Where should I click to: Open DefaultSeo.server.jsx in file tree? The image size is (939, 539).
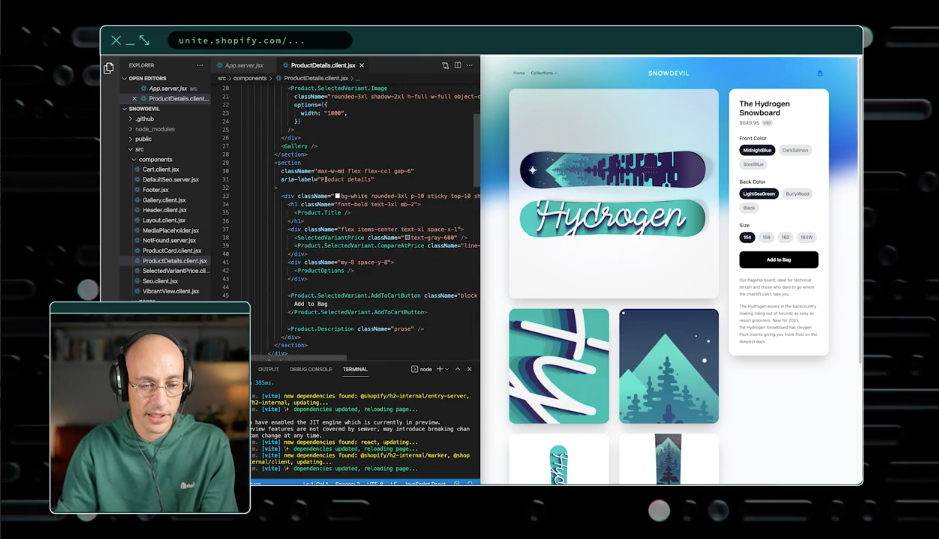tap(171, 180)
